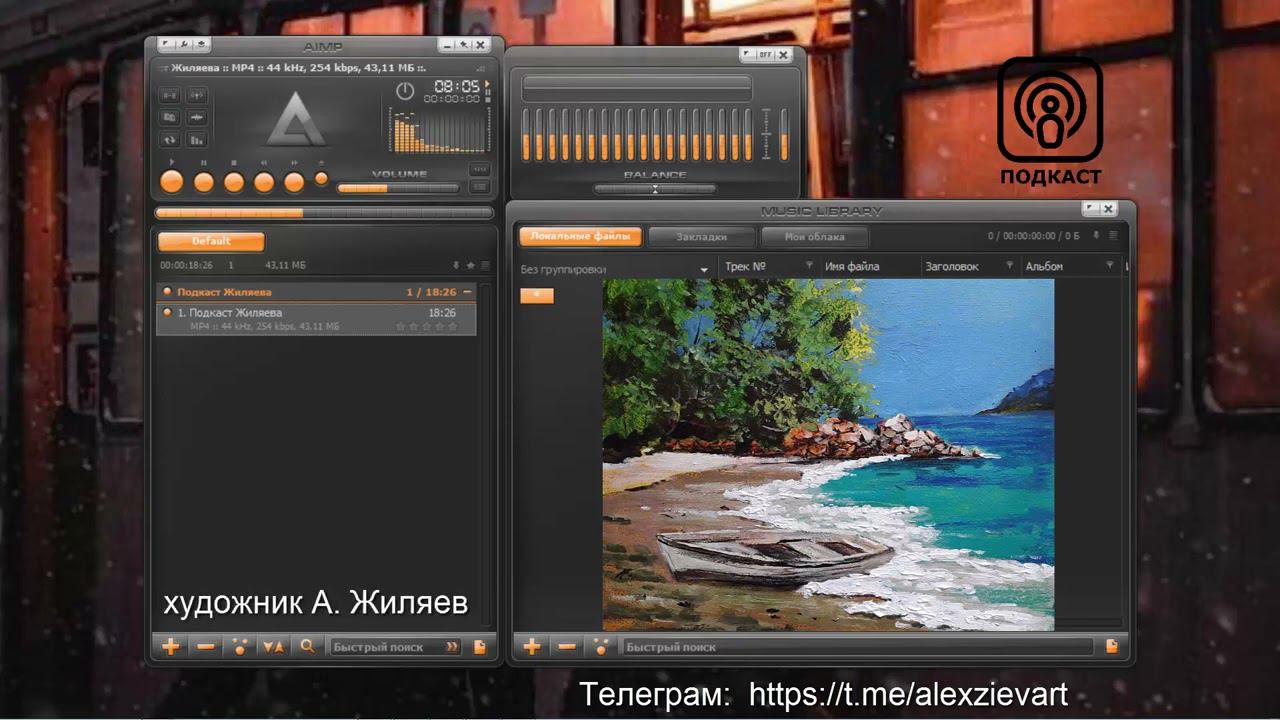Image resolution: width=1280 pixels, height=720 pixels.
Task: Open the Заголовок column filter
Action: click(x=1009, y=266)
